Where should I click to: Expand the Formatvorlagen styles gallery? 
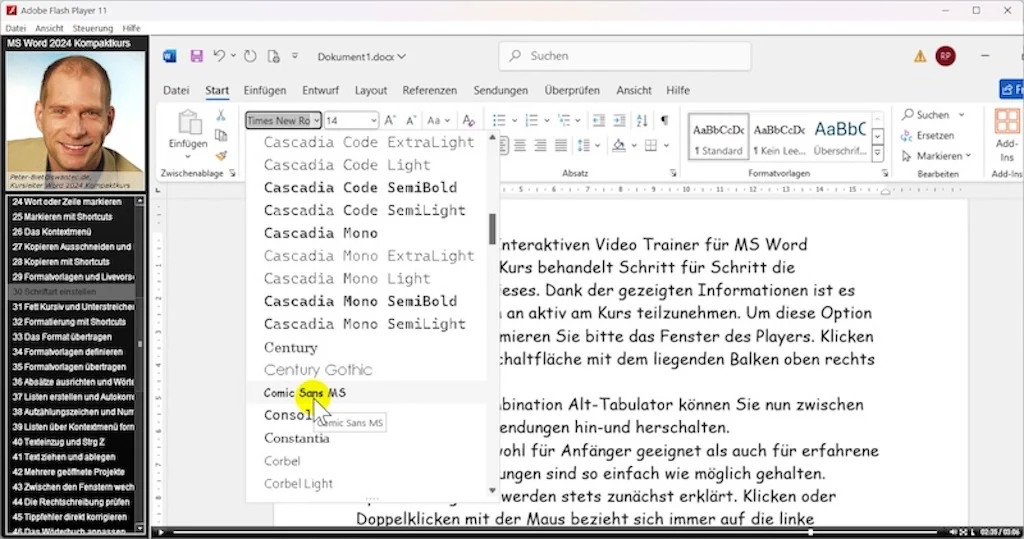click(x=878, y=153)
